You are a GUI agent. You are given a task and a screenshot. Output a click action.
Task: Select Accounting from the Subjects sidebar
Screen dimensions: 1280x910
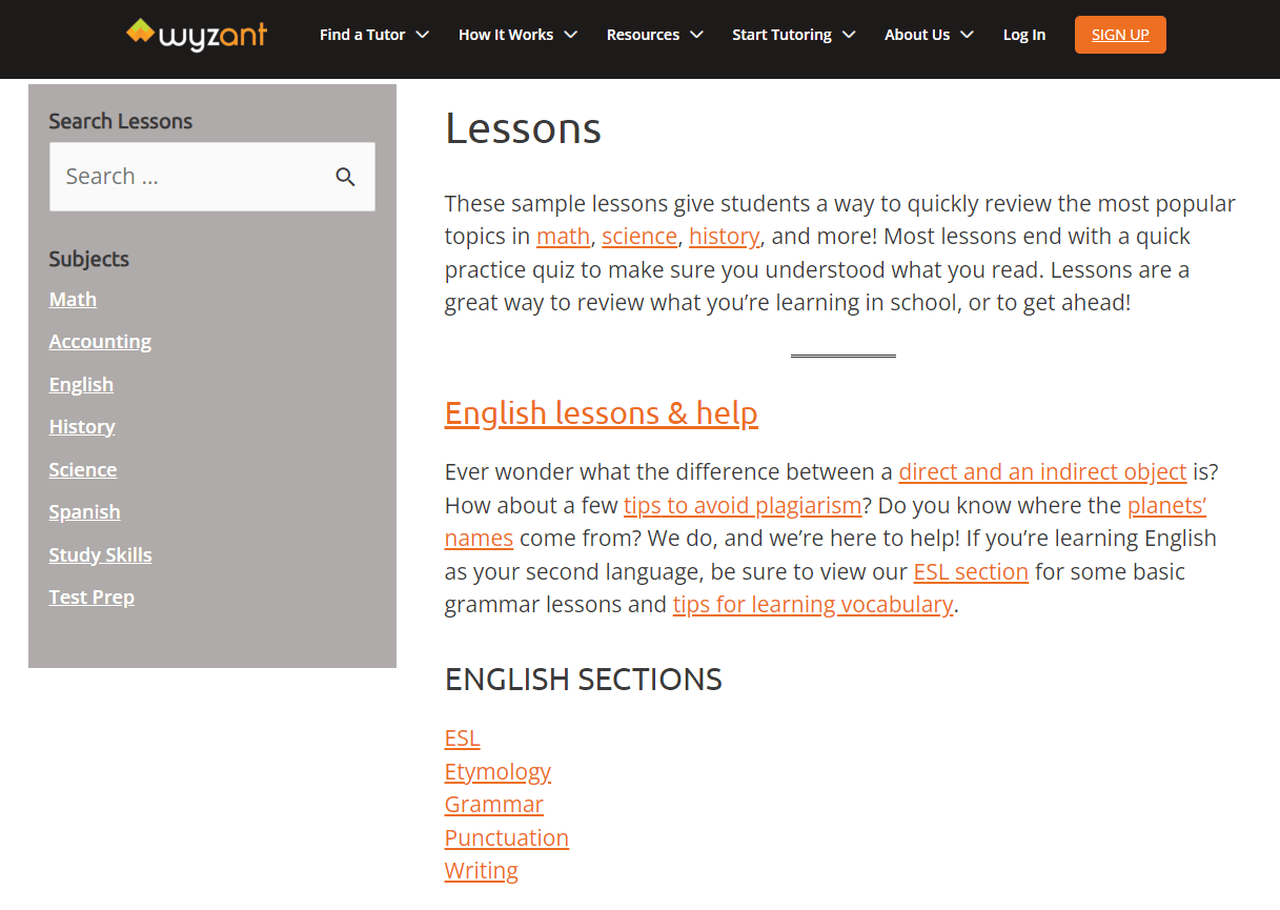(x=100, y=341)
